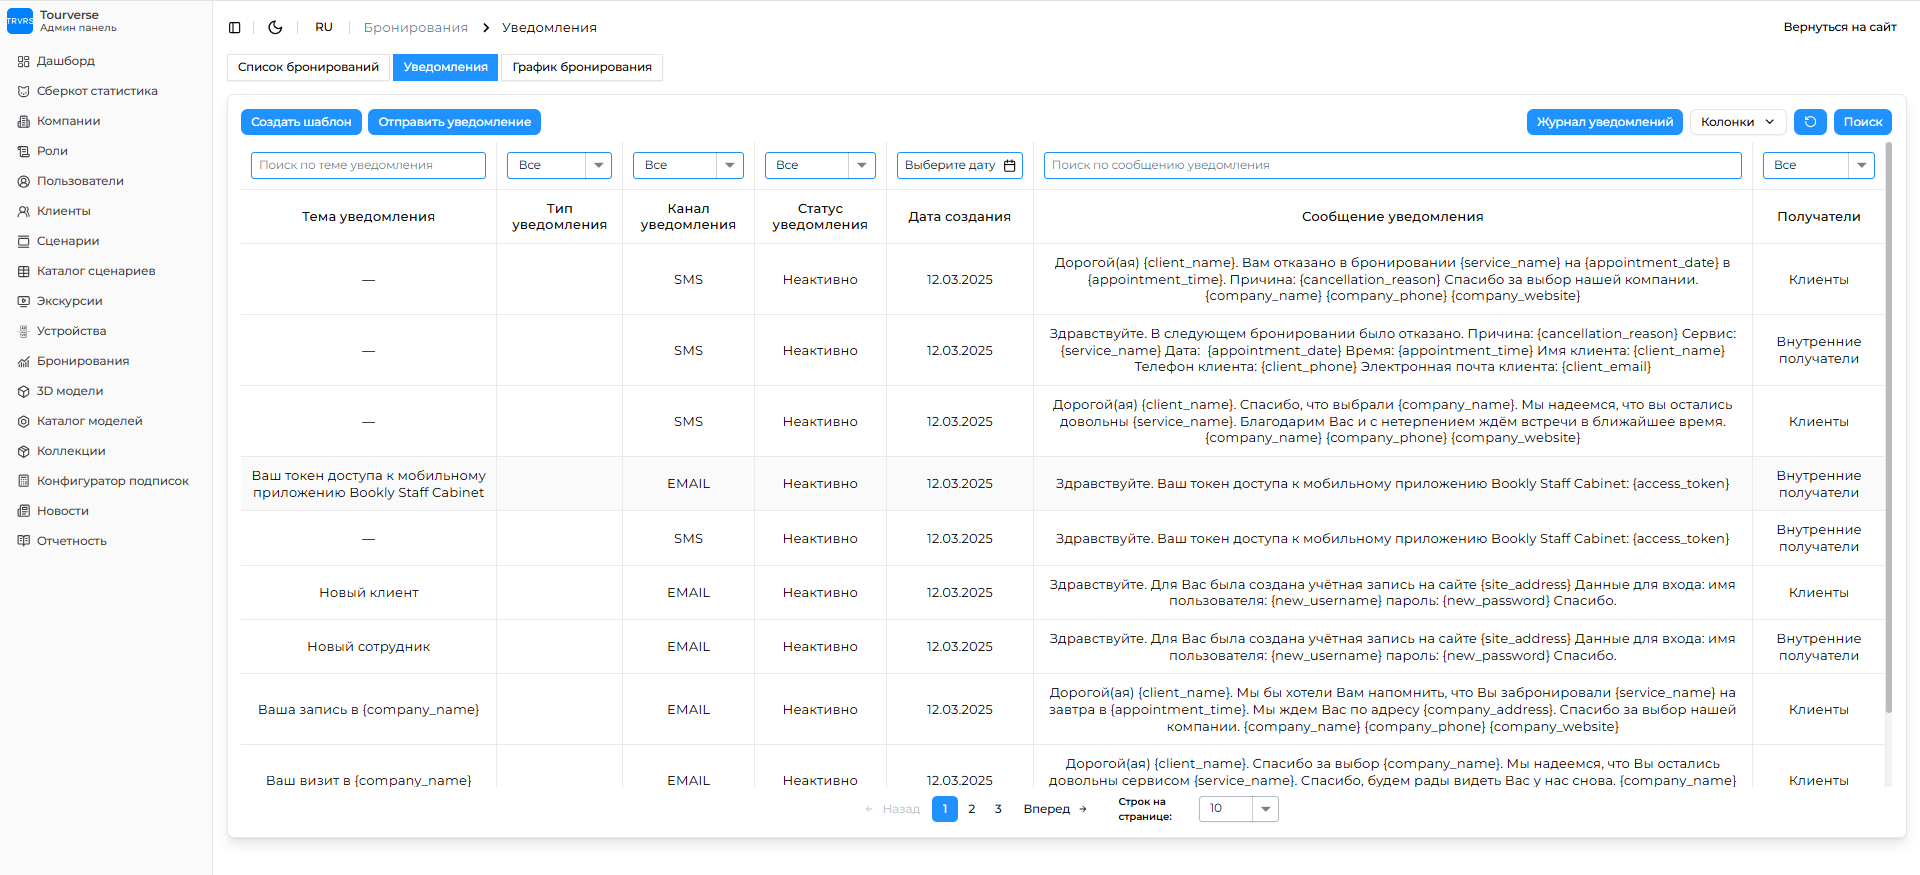
Task: Switch to График бронирования tab
Action: coord(582,67)
